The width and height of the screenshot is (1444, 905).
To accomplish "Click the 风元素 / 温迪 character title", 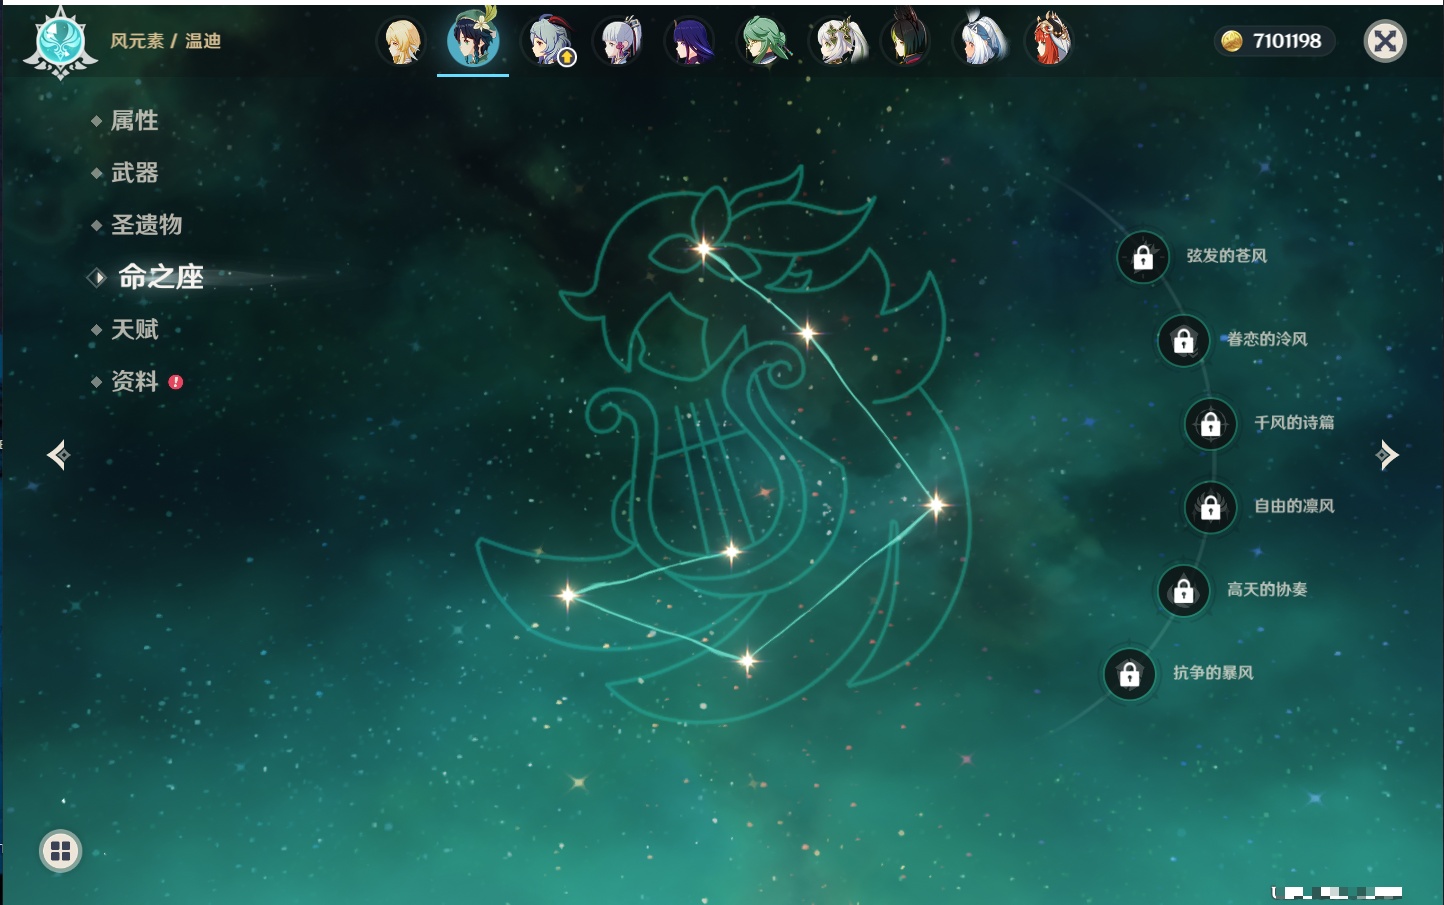I will (x=165, y=41).
